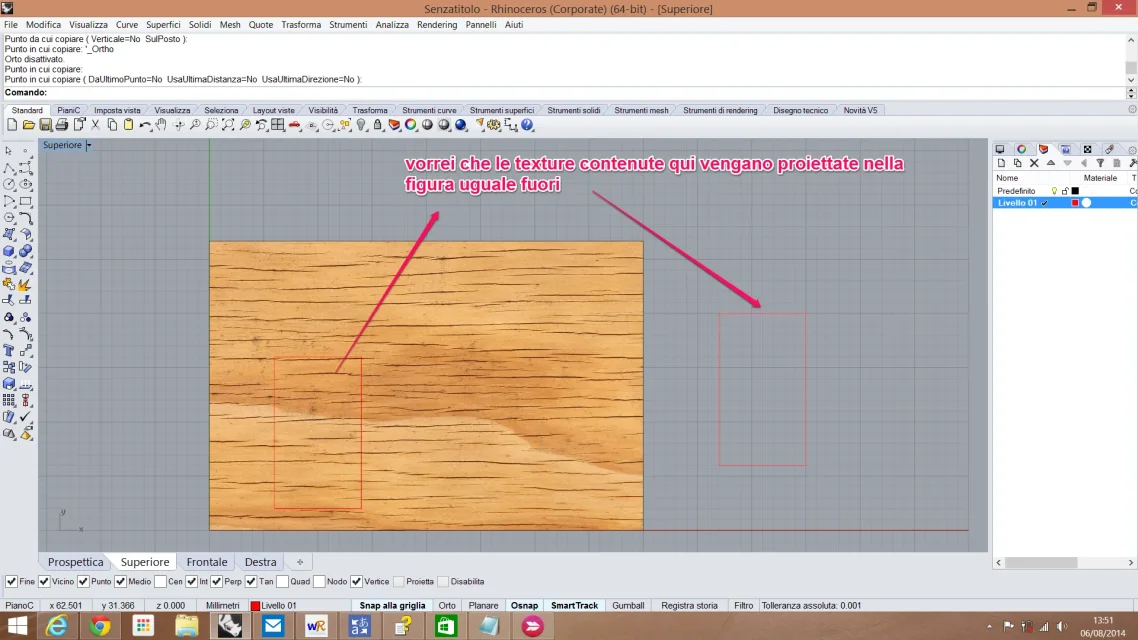1138x640 pixels.
Task: Open Help with the question mark icon
Action: [528, 125]
